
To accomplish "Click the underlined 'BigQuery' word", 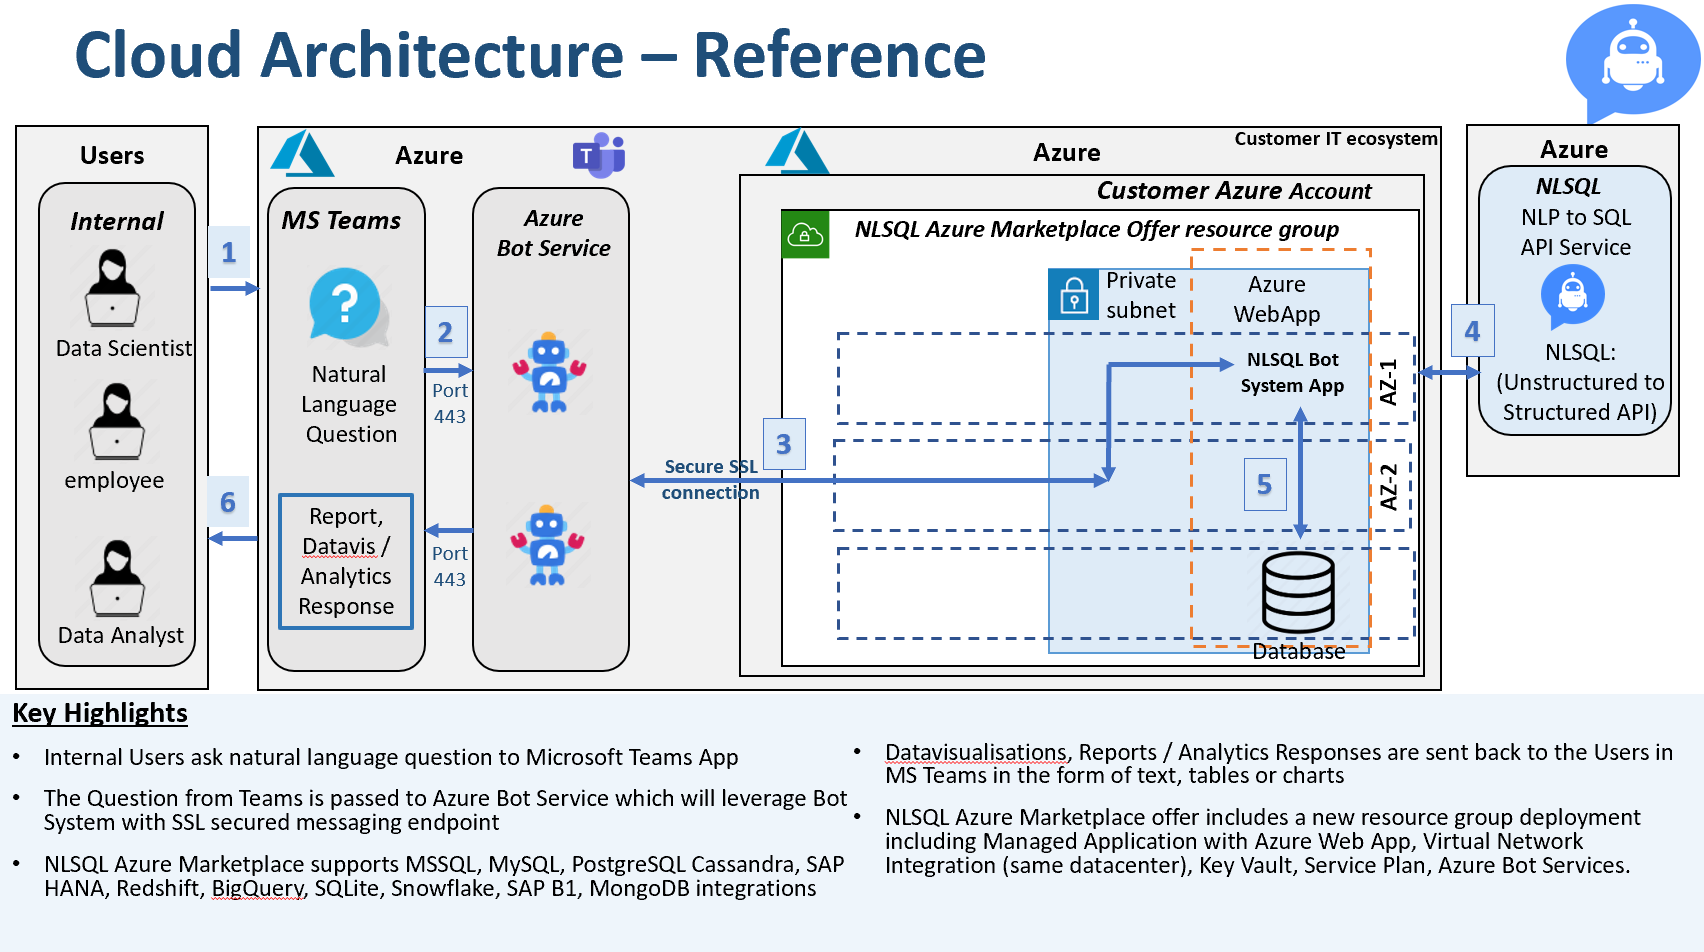I will (x=257, y=888).
